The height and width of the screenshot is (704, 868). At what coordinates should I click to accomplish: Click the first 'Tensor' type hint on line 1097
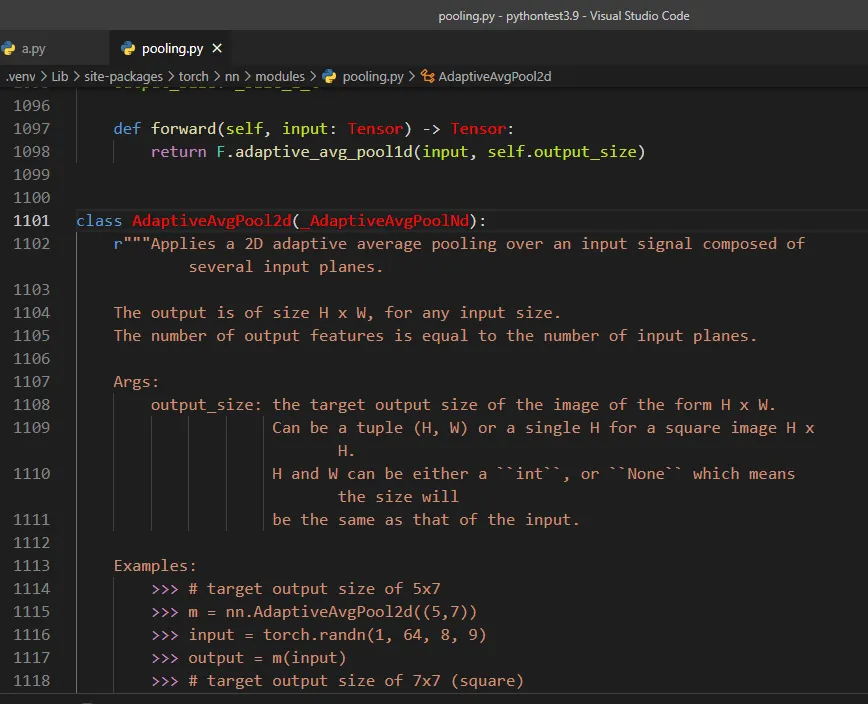click(x=375, y=129)
